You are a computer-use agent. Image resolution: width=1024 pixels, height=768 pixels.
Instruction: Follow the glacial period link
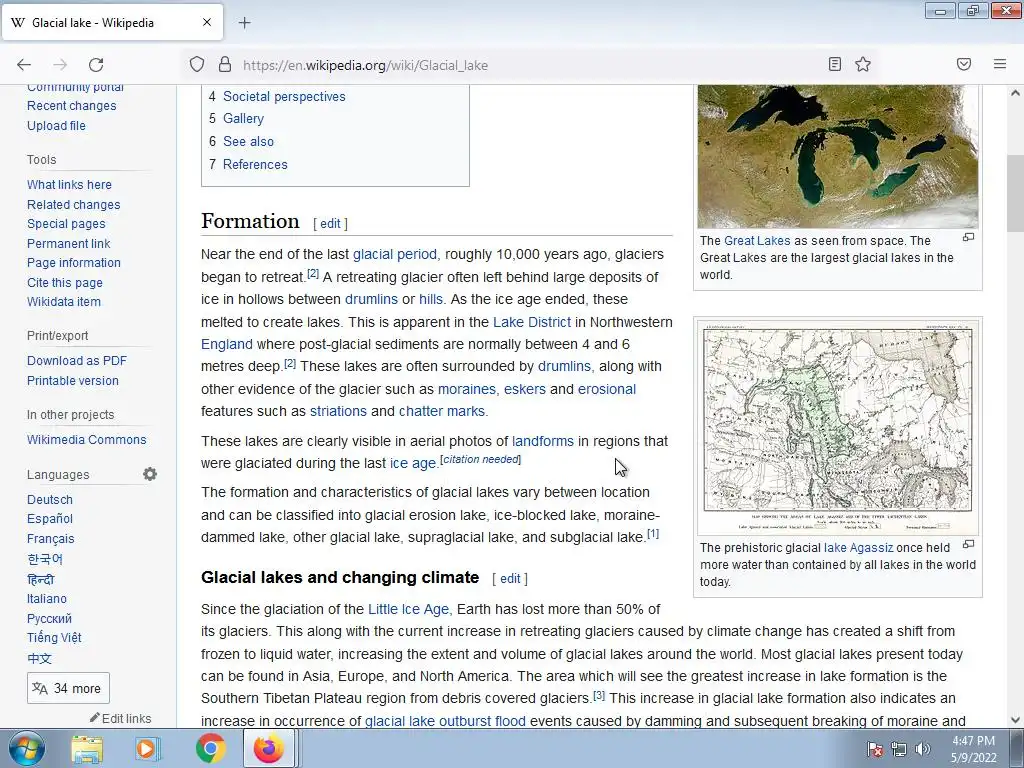394,254
